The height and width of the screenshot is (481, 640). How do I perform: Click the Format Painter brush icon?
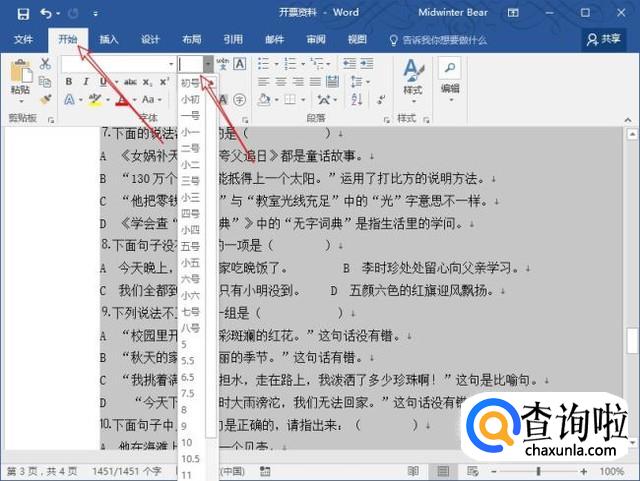click(x=45, y=100)
